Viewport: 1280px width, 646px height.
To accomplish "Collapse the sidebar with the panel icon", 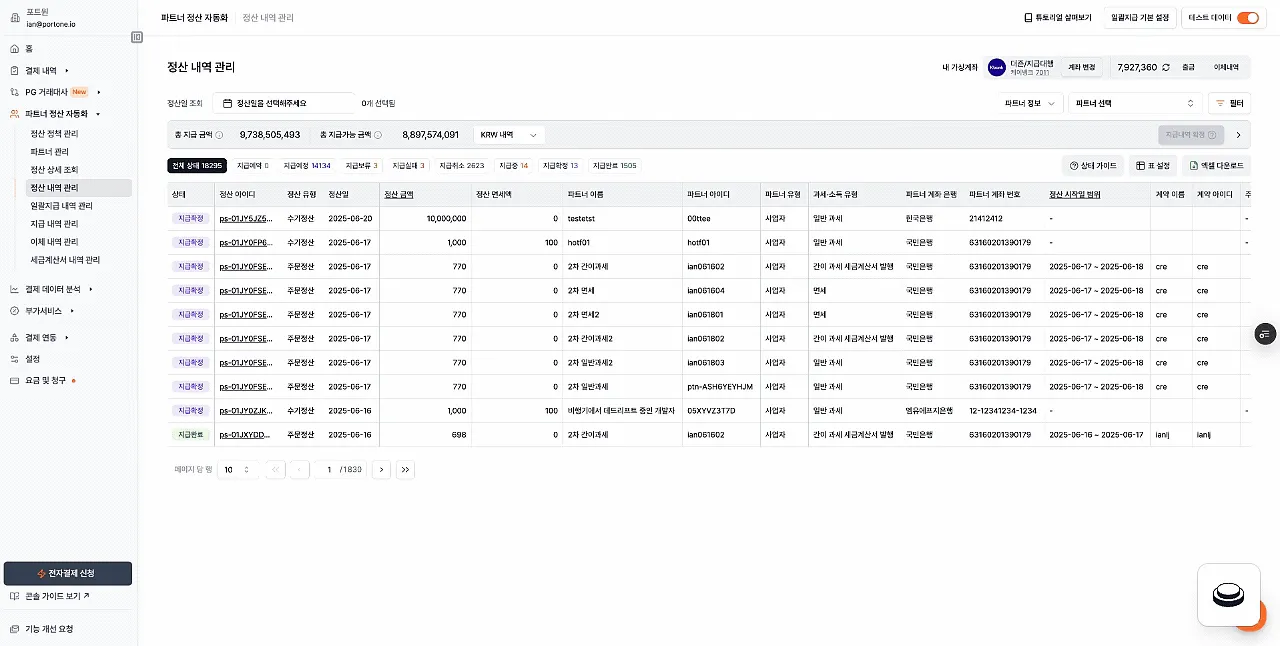I will point(137,37).
